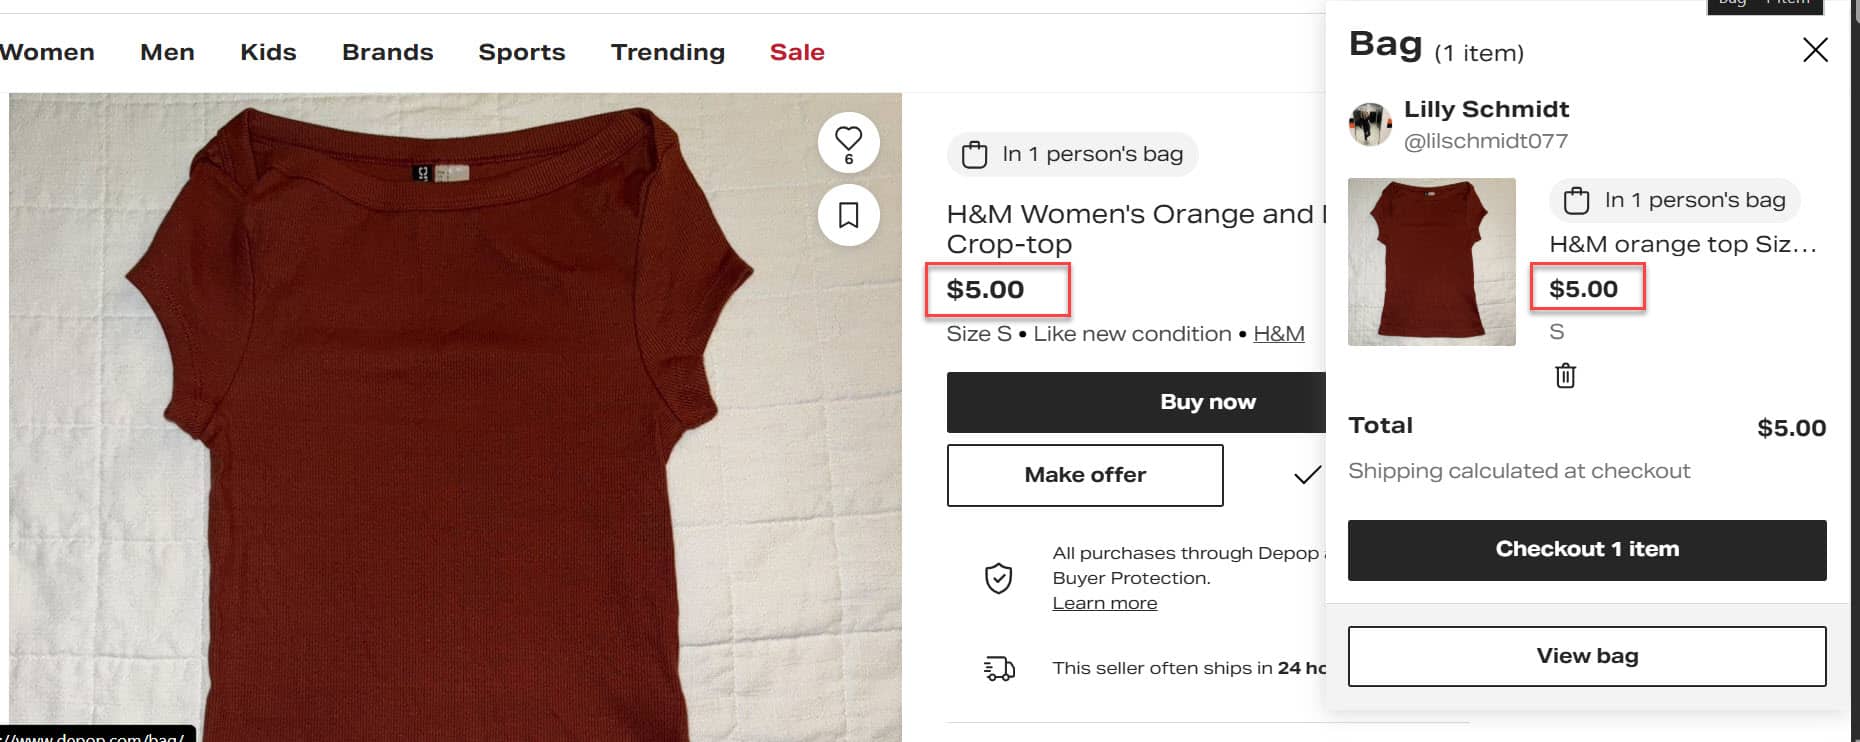1860x742 pixels.
Task: Save item using bookmark icon
Action: [x=848, y=215]
